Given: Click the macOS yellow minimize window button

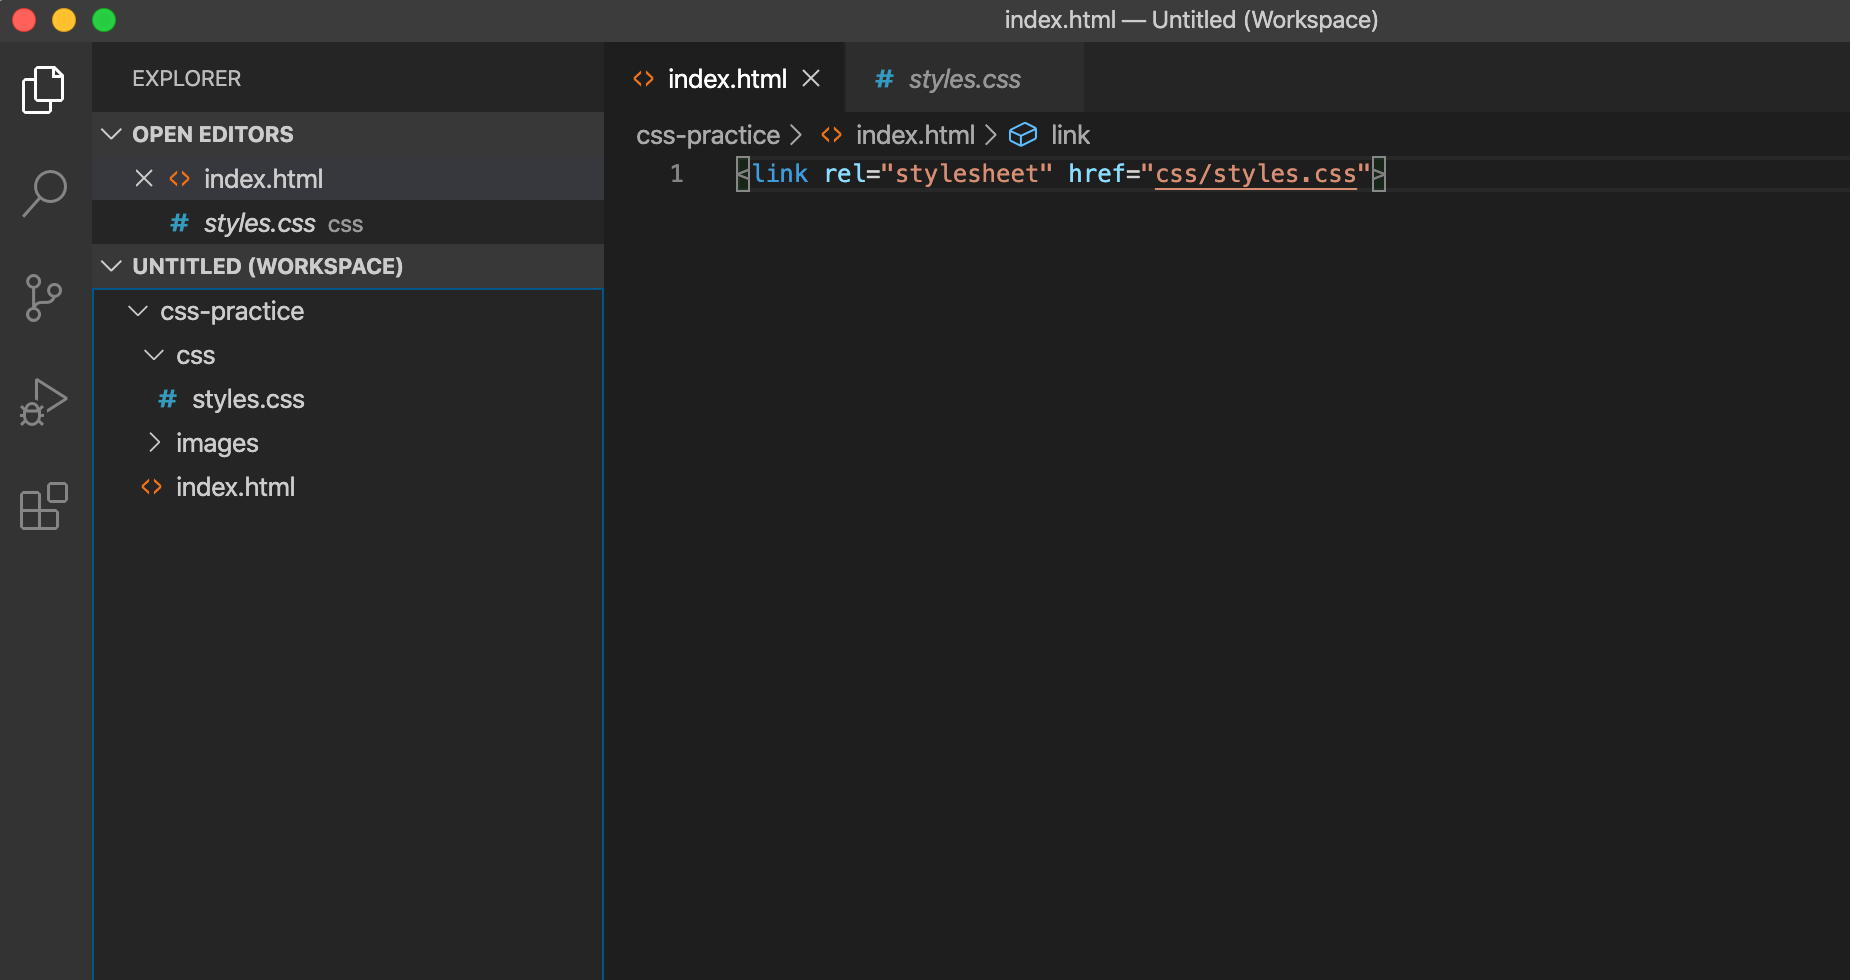Looking at the screenshot, I should pos(64,20).
